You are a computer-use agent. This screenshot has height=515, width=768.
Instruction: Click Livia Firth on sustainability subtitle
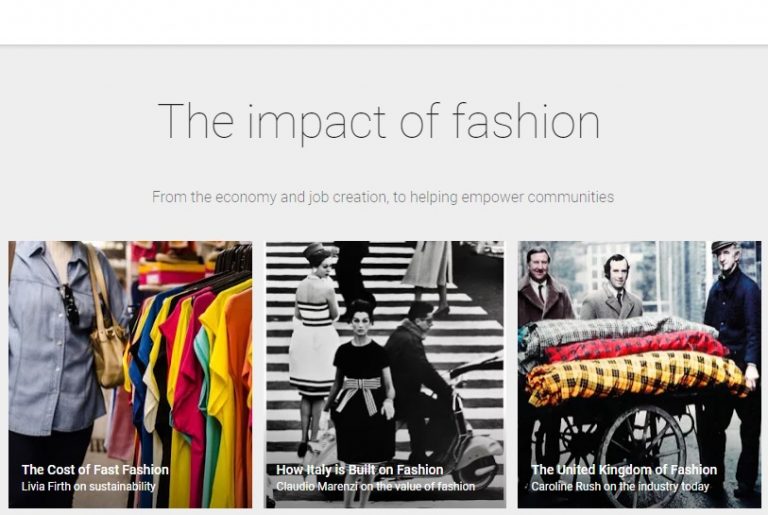89,487
